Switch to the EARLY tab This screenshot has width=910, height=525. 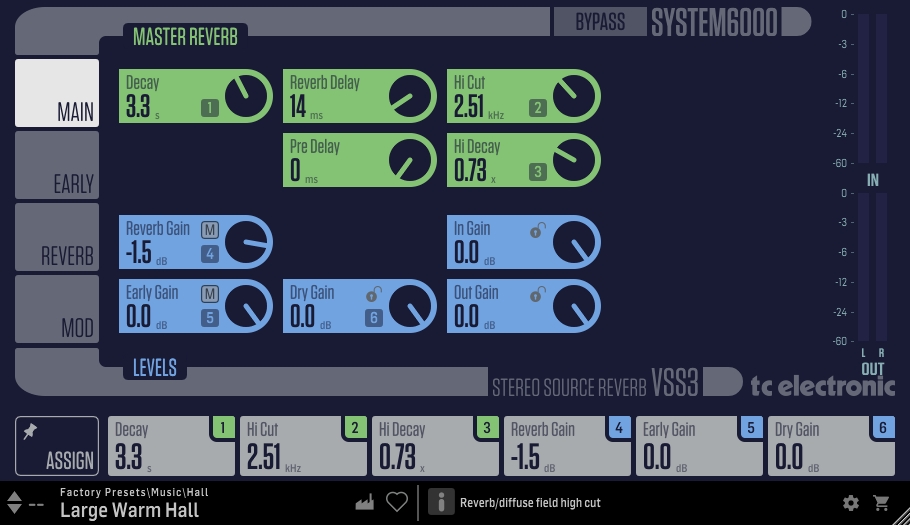[x=57, y=165]
